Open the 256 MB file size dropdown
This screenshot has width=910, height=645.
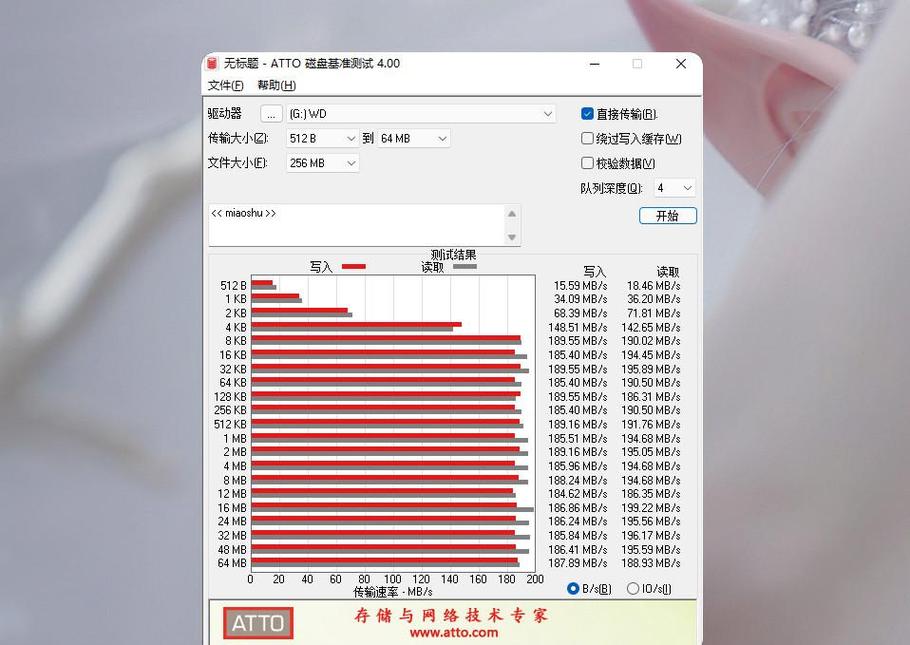coord(322,163)
